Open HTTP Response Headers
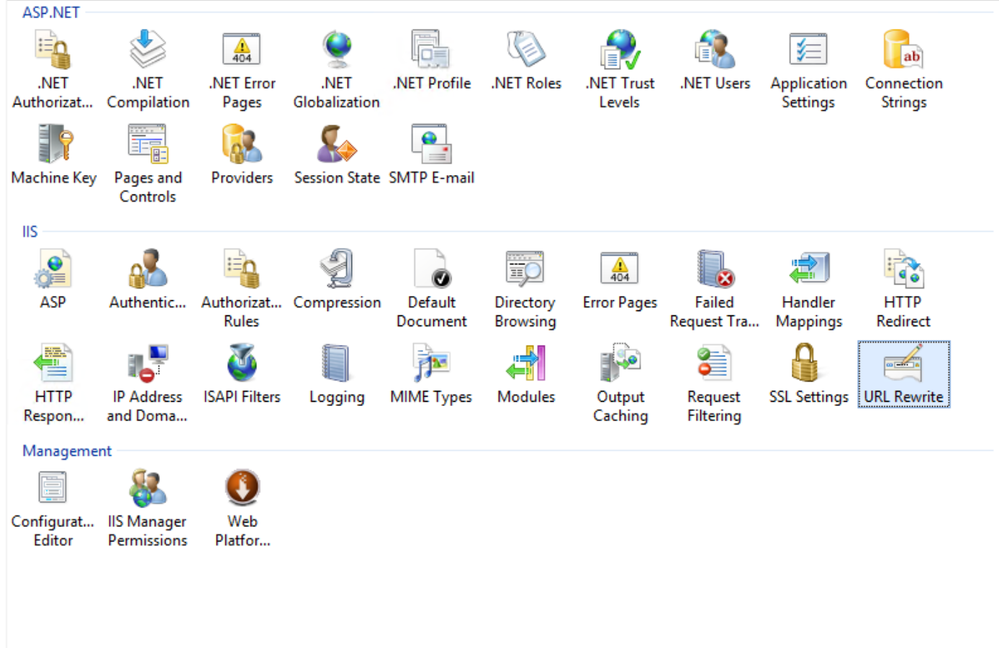This screenshot has width=999, height=648. tap(54, 384)
